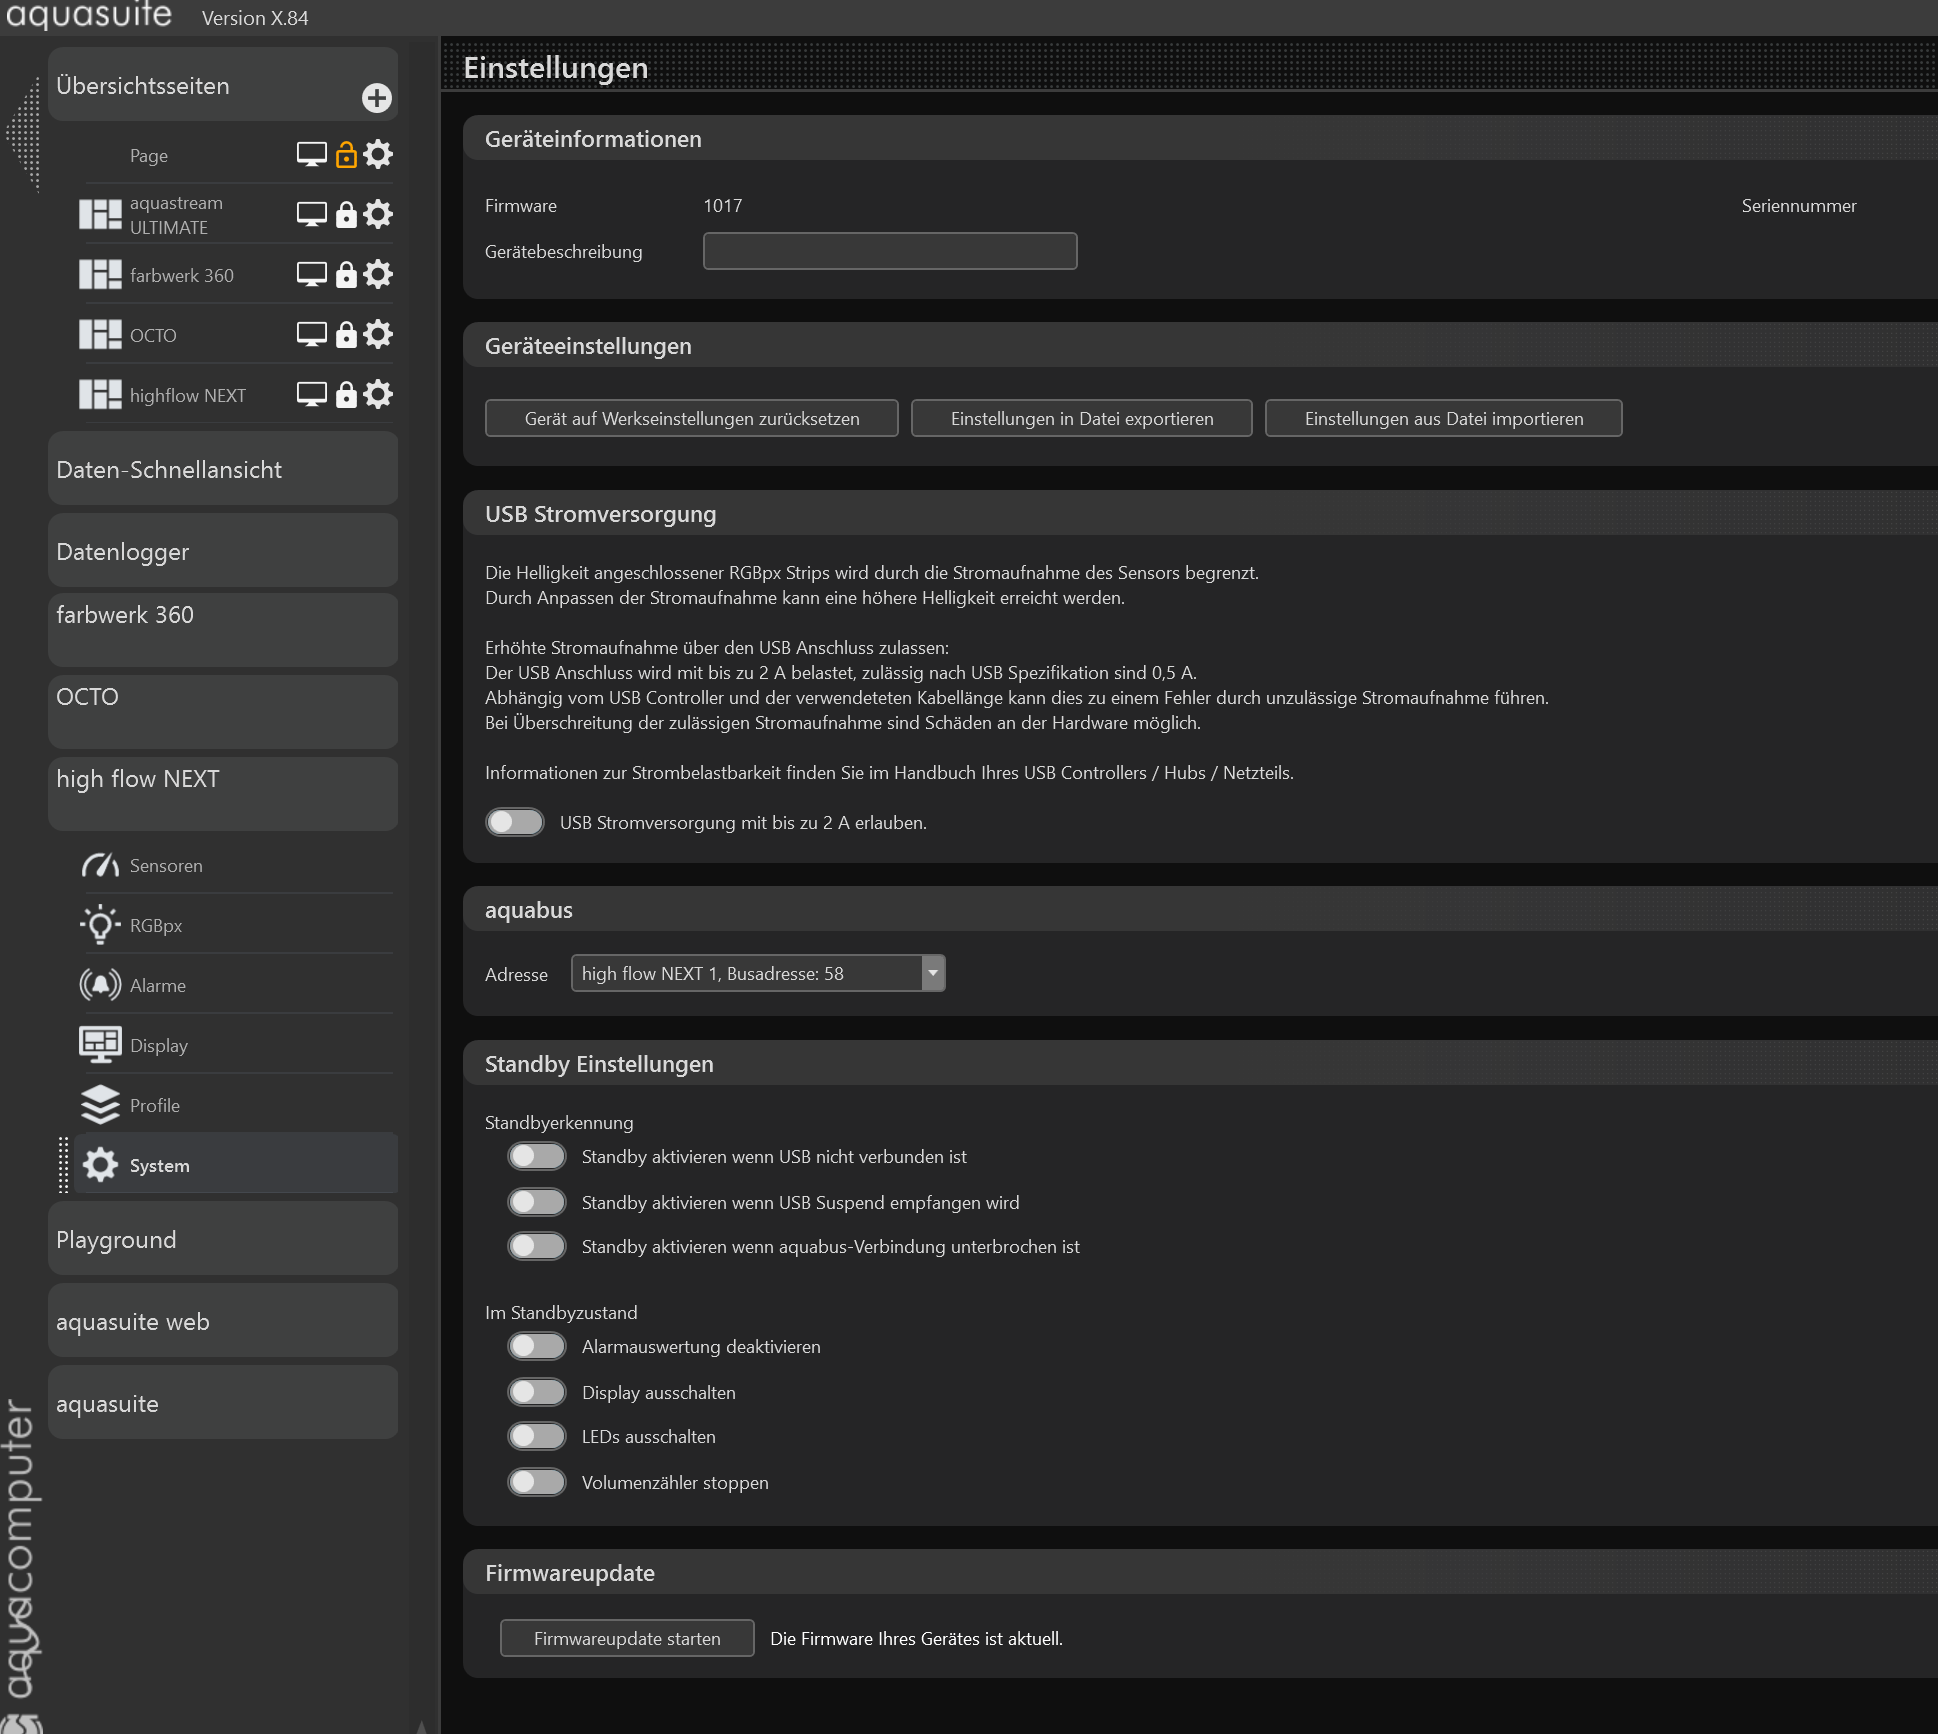
Task: Open gear settings for aquastream ULTIMATE page
Action: coord(378,214)
